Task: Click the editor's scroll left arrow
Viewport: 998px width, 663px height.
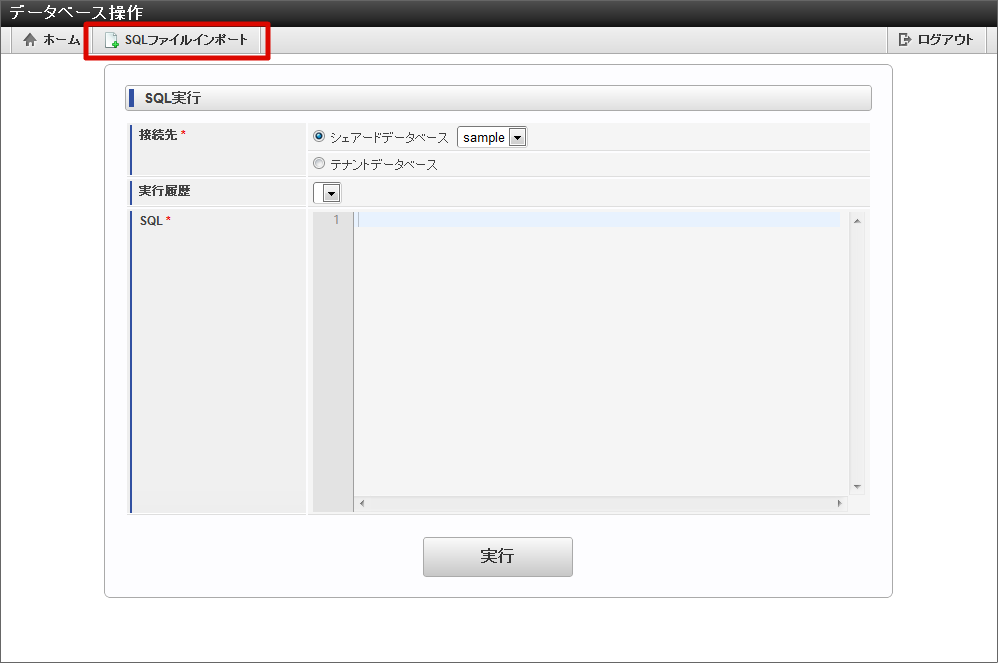Action: coord(362,503)
